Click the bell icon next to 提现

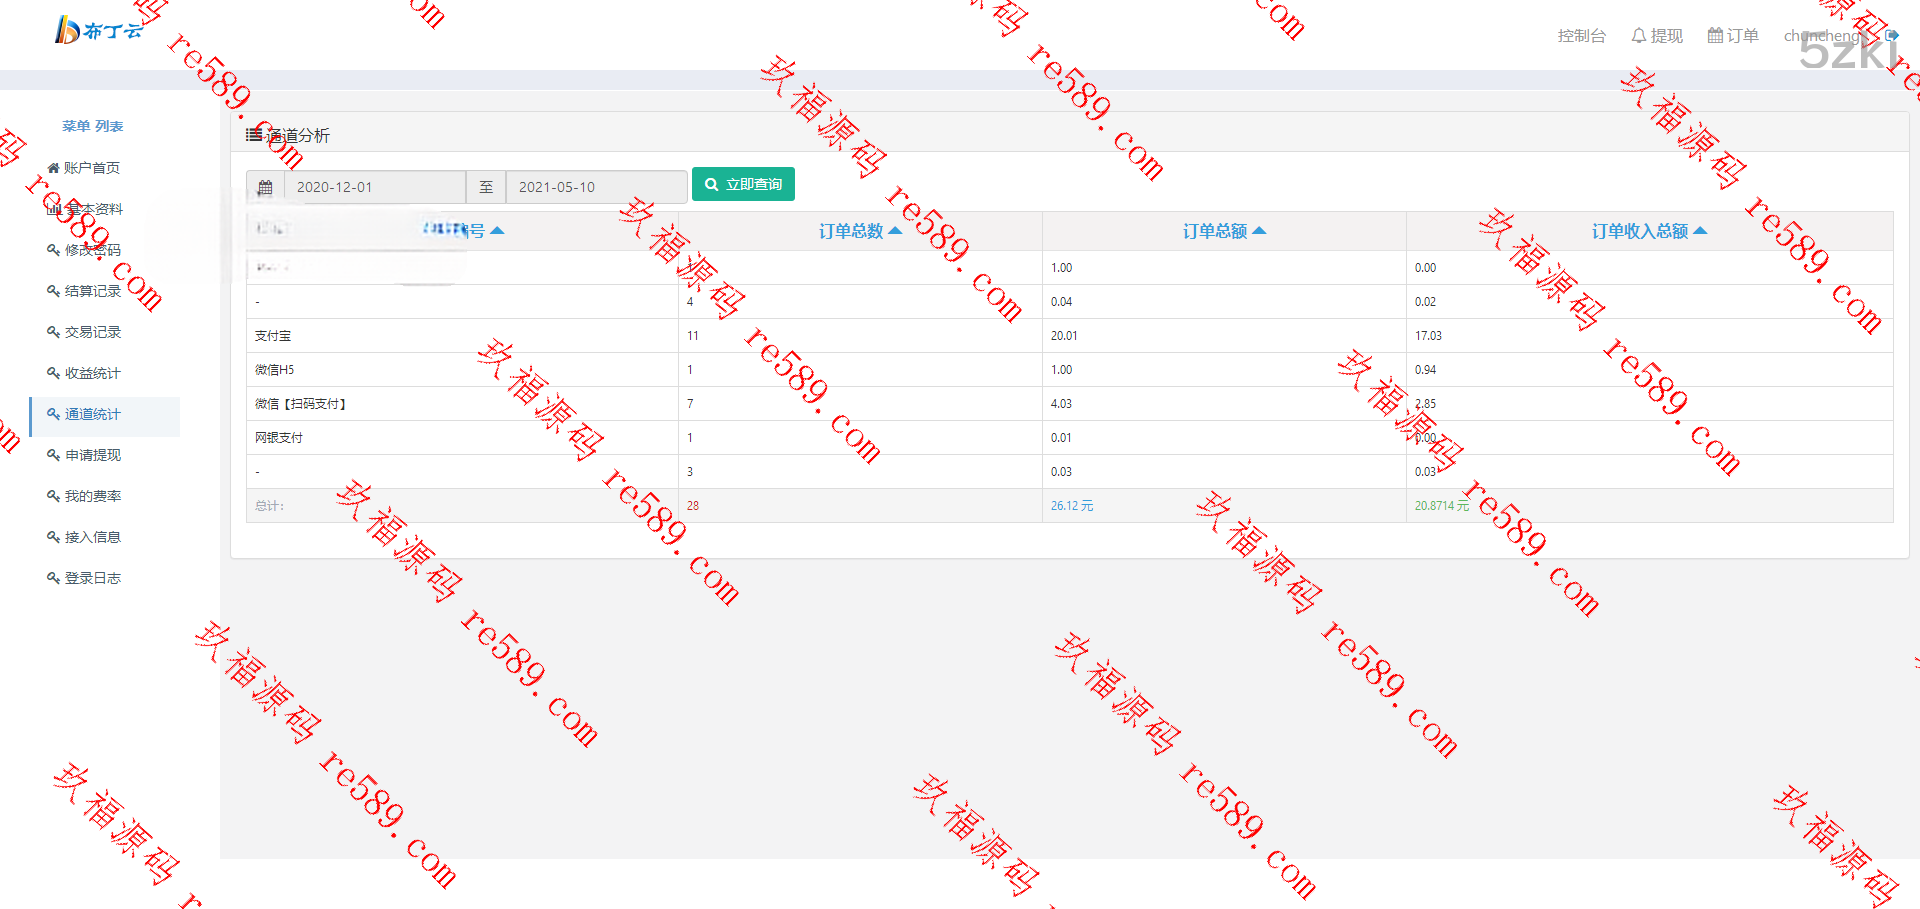pyautogui.click(x=1638, y=36)
